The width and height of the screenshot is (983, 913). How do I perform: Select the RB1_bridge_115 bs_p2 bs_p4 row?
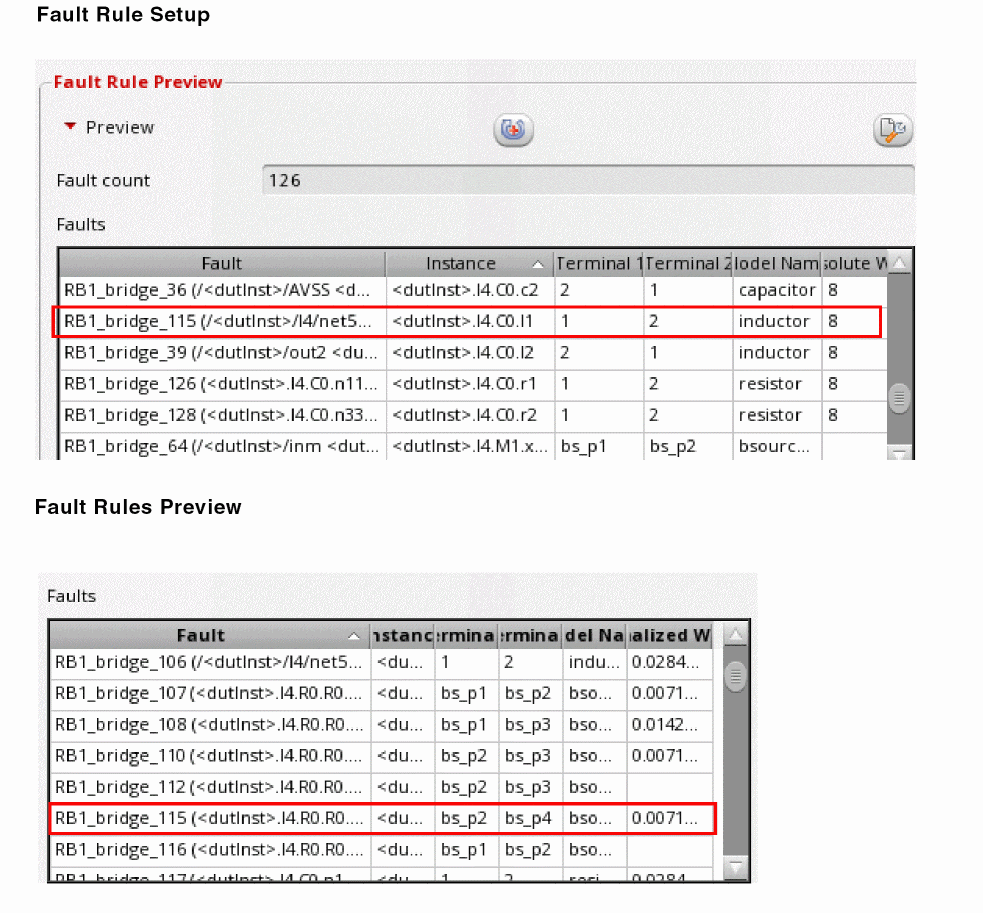click(x=382, y=819)
